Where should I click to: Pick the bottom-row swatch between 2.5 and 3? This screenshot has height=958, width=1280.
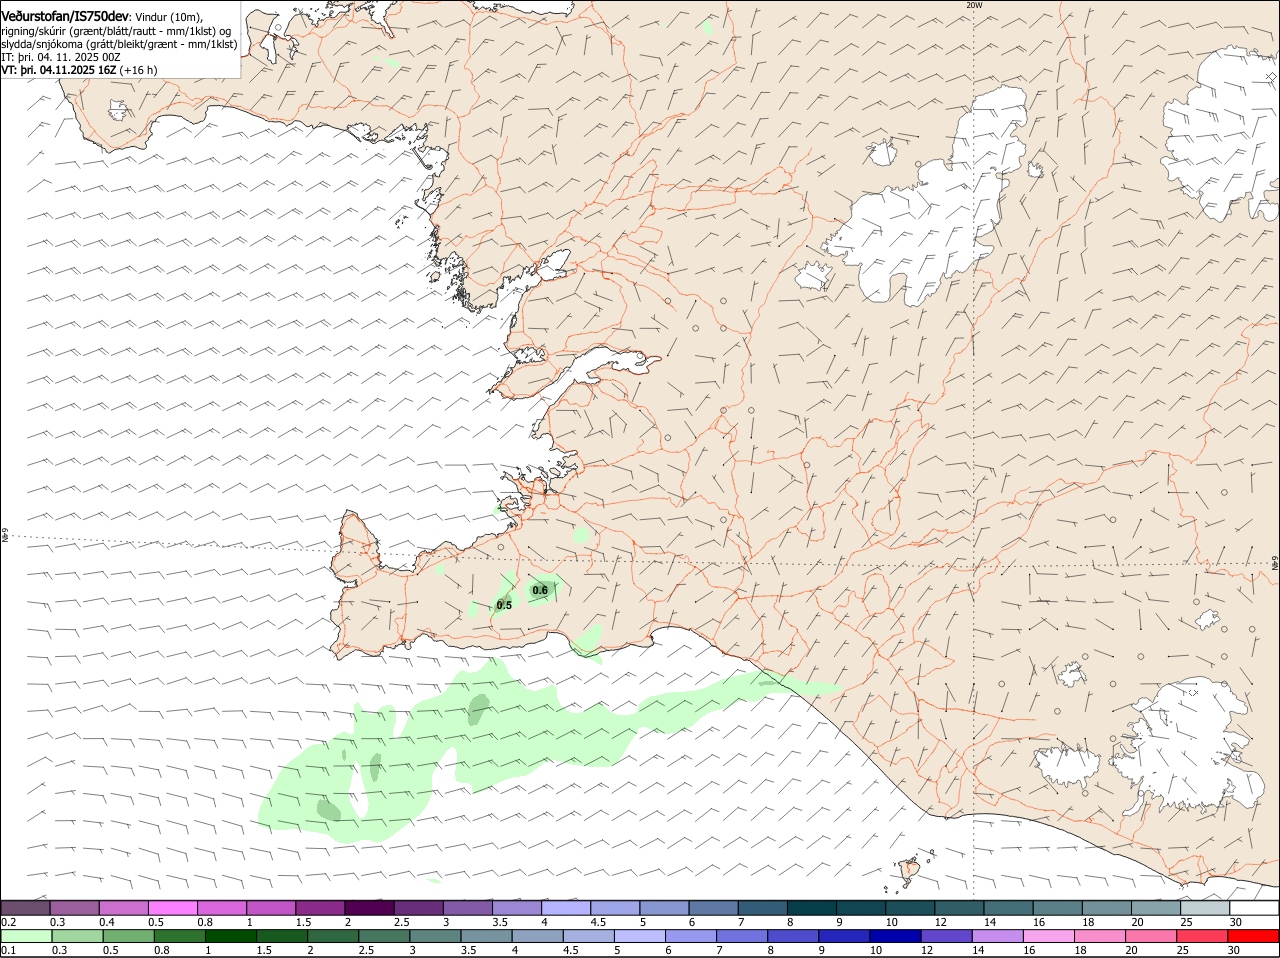pos(383,936)
